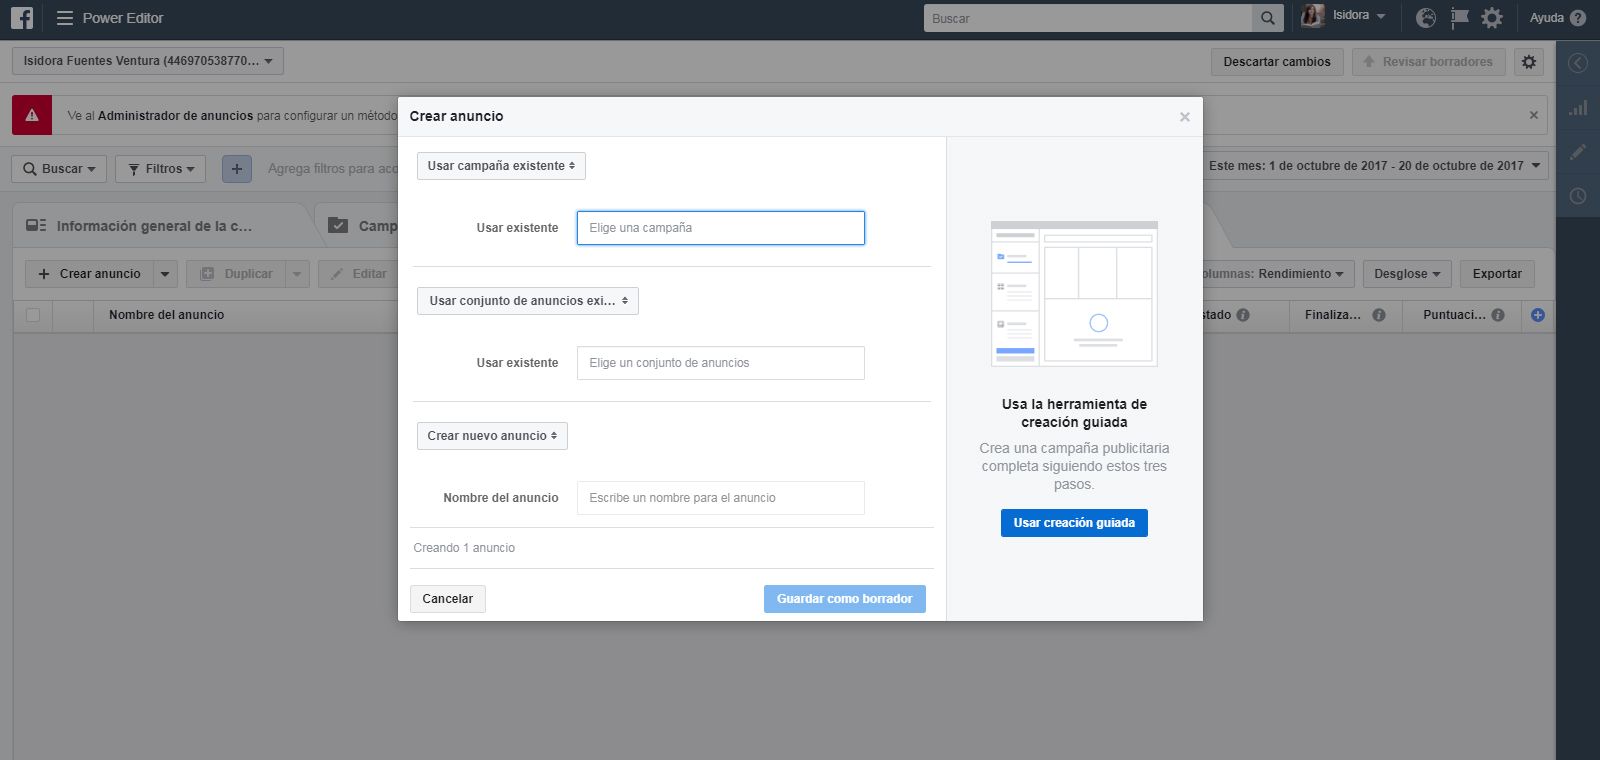1600x760 pixels.
Task: Open the globe notifications icon
Action: point(1427,18)
